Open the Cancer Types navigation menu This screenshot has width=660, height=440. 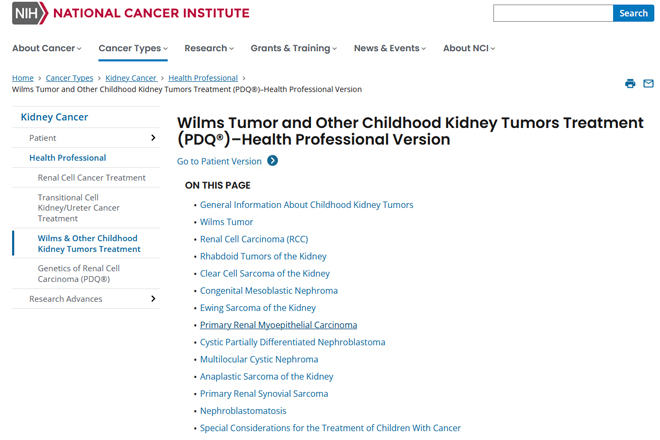pyautogui.click(x=133, y=48)
